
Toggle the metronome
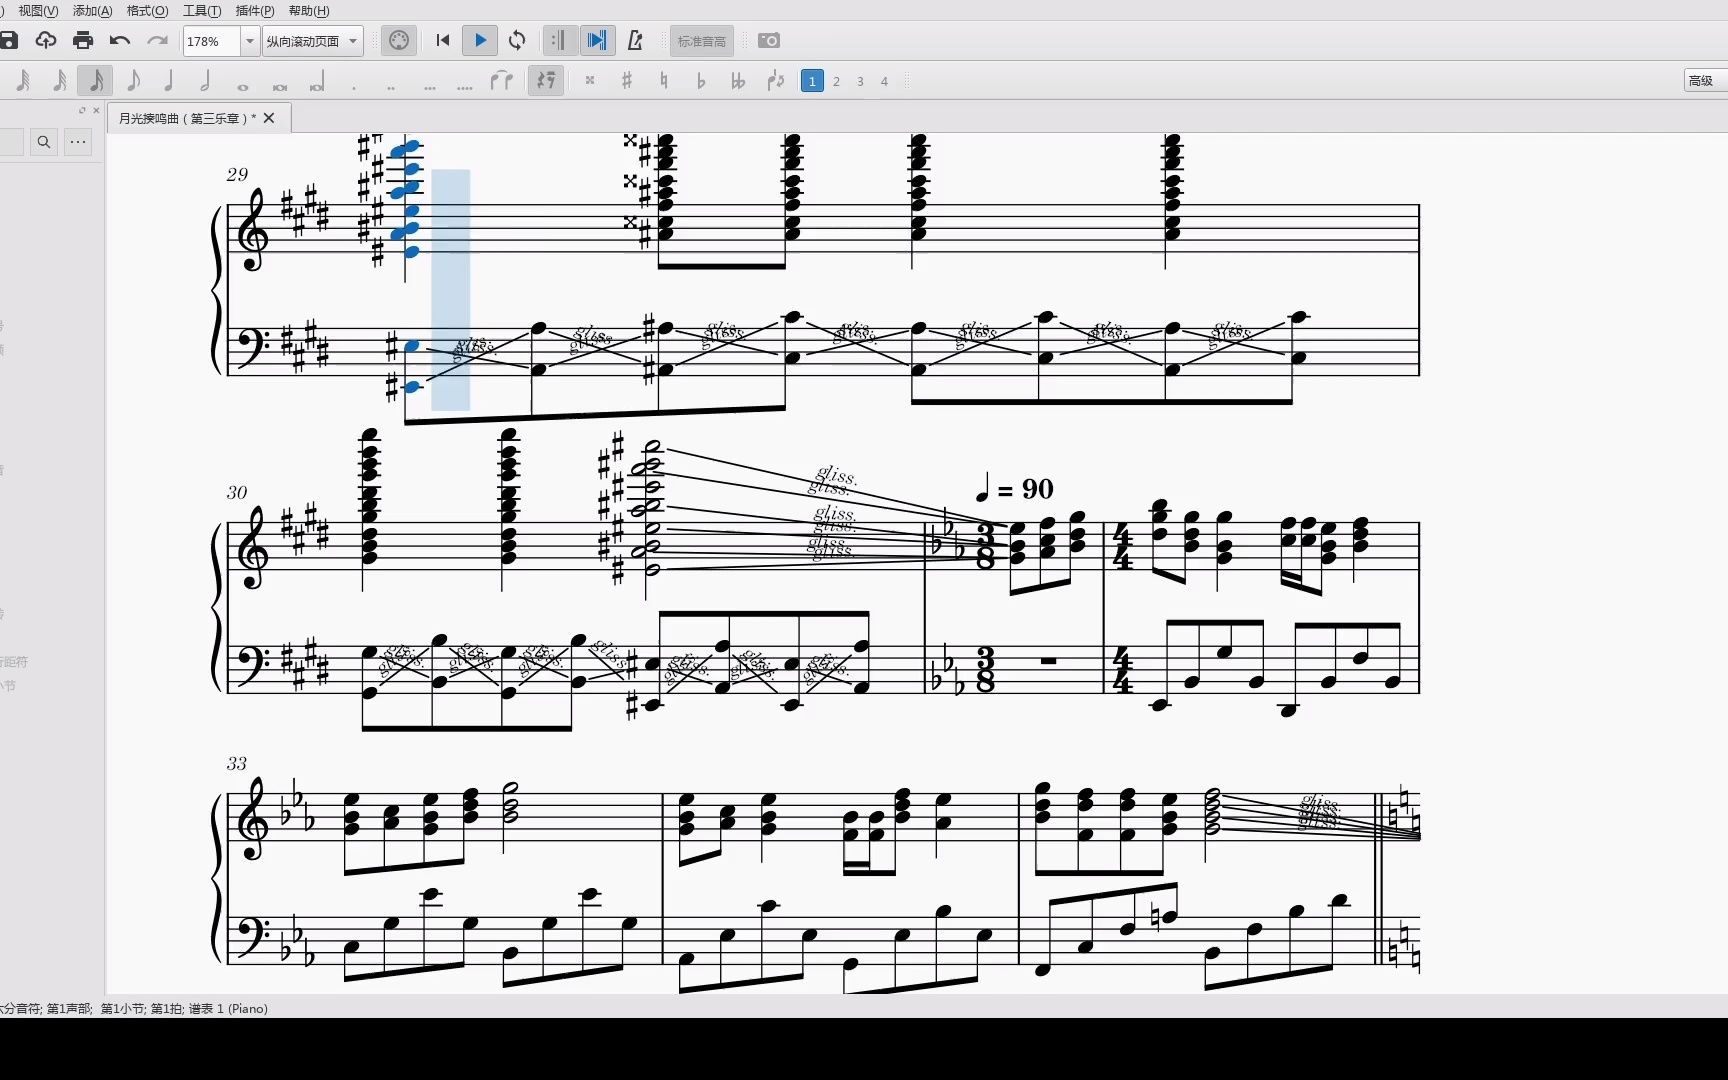click(x=635, y=40)
